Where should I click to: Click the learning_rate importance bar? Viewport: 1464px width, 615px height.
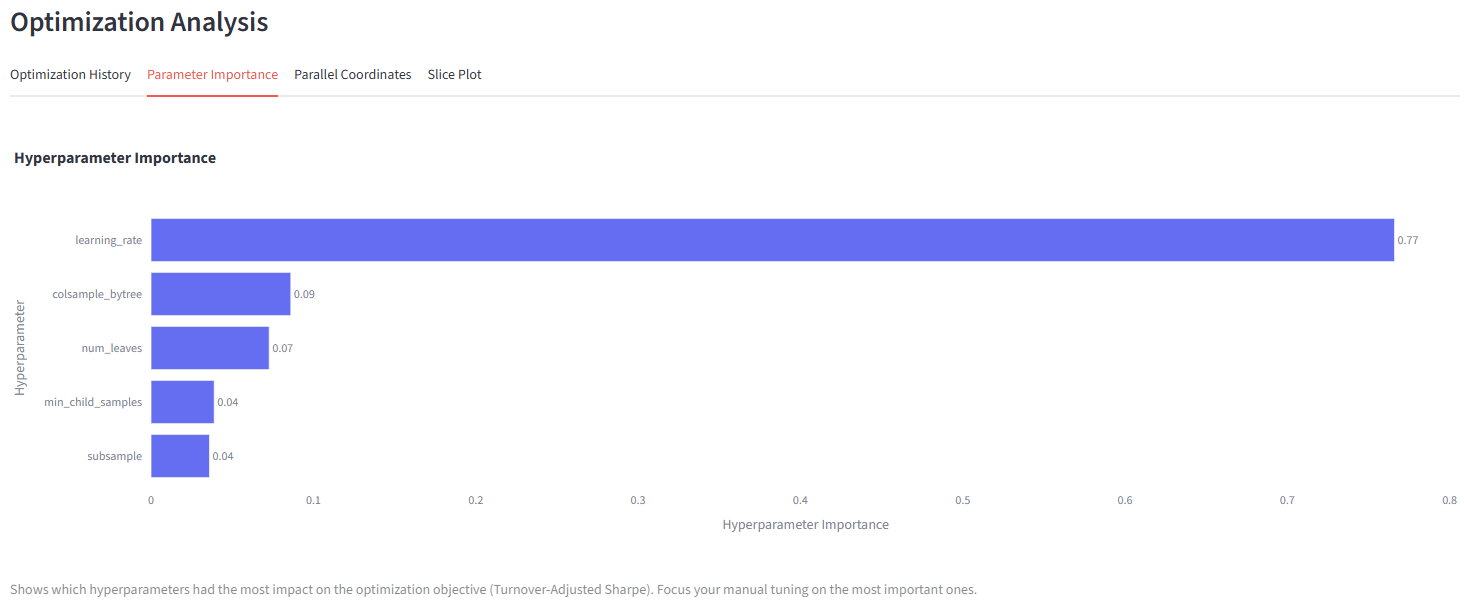771,240
